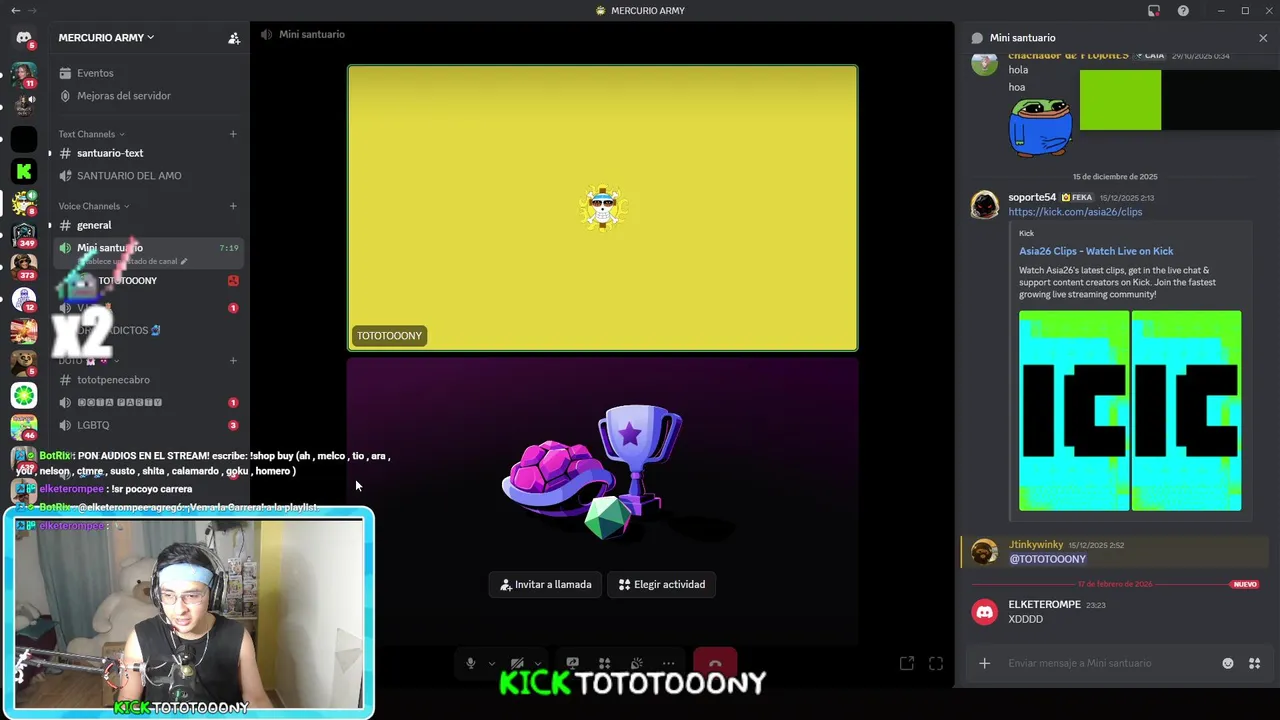Screen dimensions: 1280x720
Task: Select Mini santuario voice channel
Action: (148, 252)
